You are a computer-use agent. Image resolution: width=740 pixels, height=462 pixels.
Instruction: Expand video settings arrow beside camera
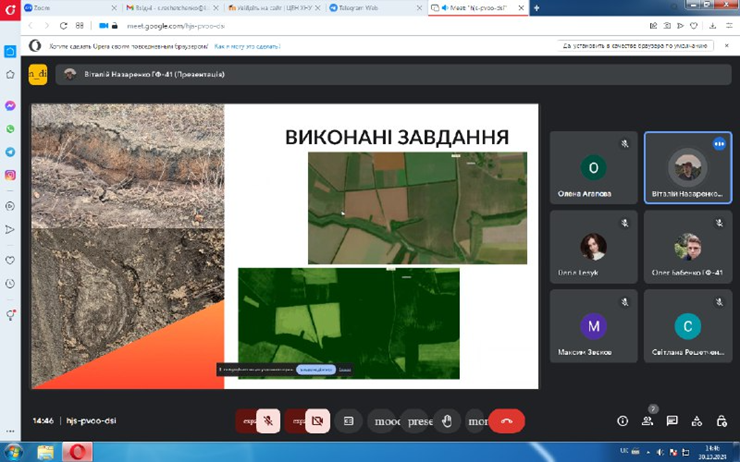[x=295, y=421]
